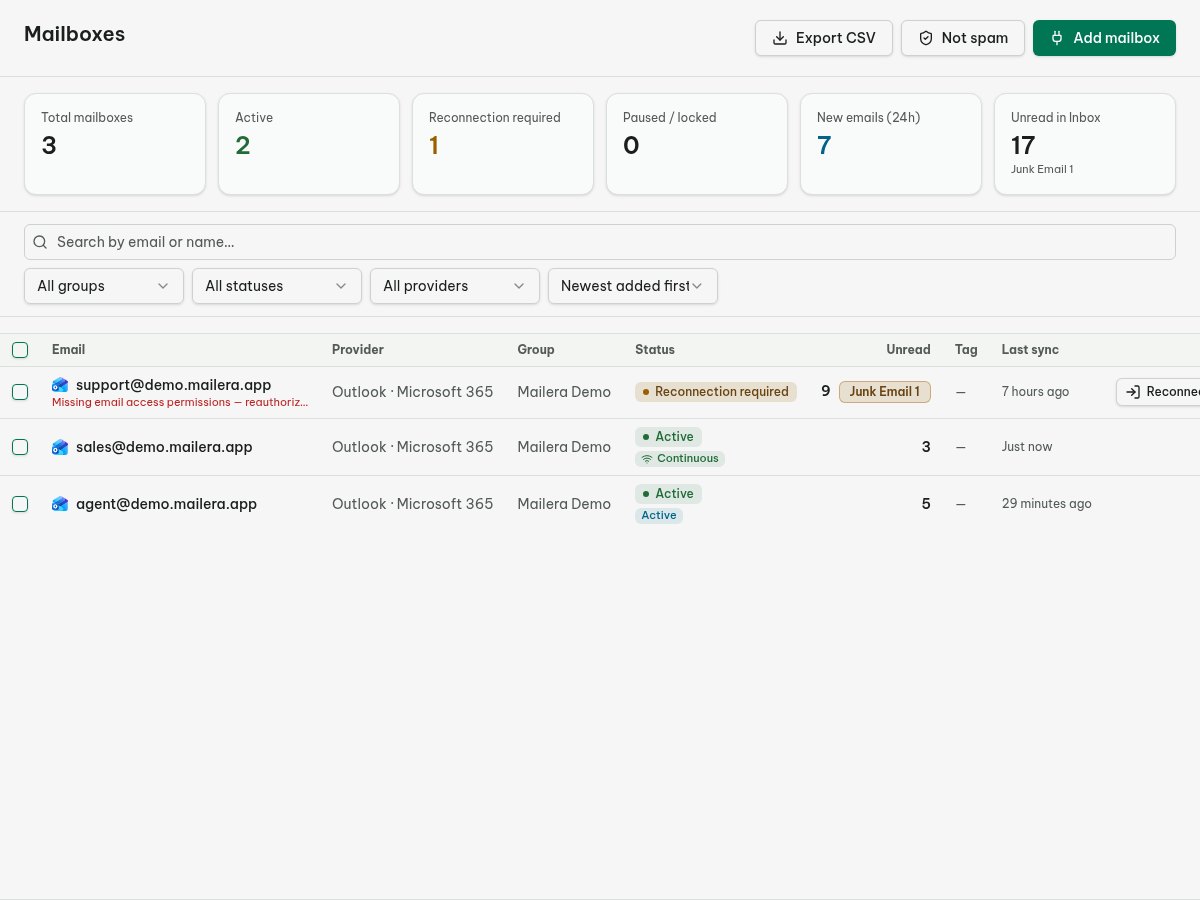
Task: Open the All groups dropdown
Action: point(104,286)
